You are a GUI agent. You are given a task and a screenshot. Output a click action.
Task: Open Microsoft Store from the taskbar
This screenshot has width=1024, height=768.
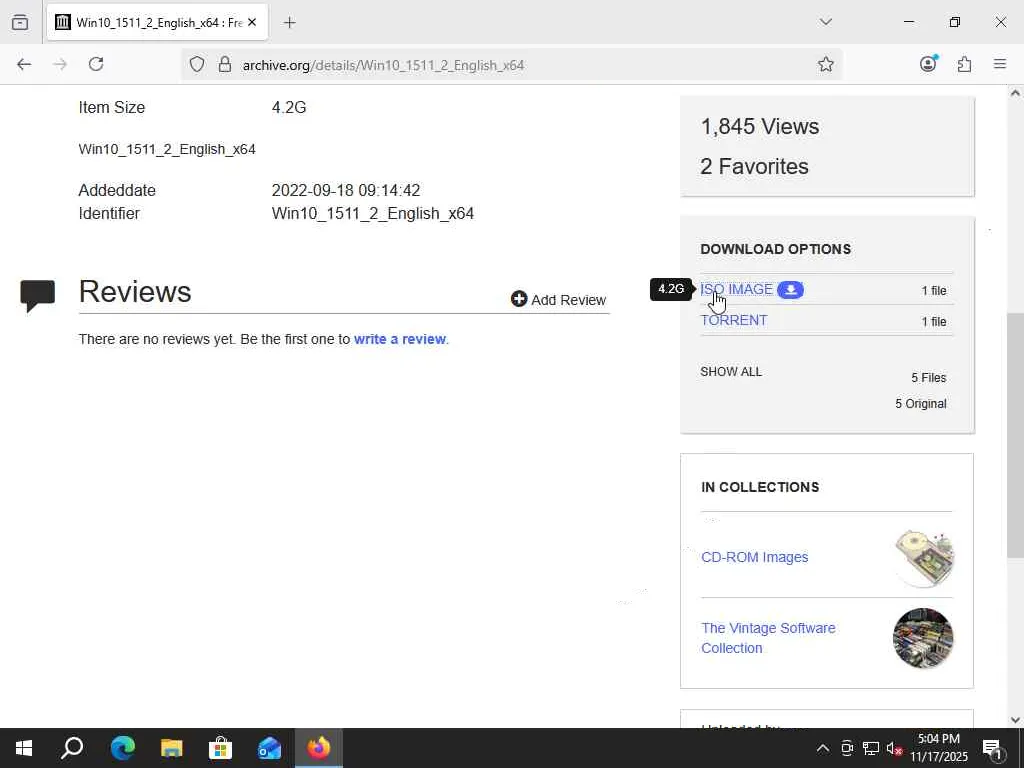[x=221, y=748]
